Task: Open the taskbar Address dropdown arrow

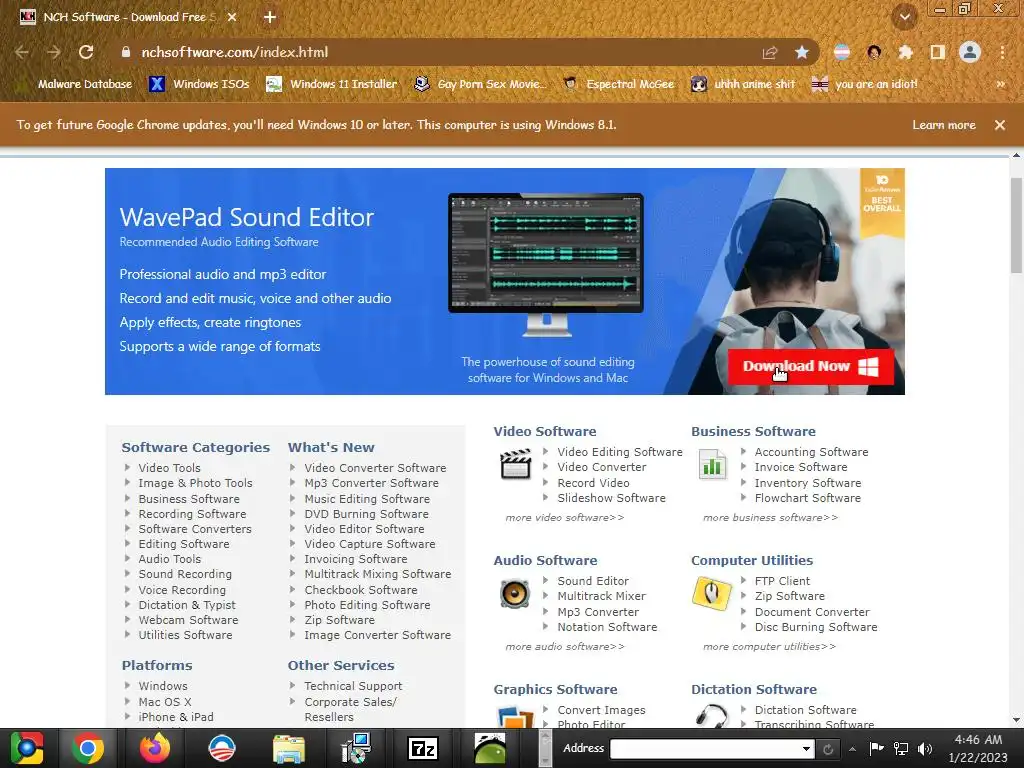Action: pyautogui.click(x=807, y=748)
